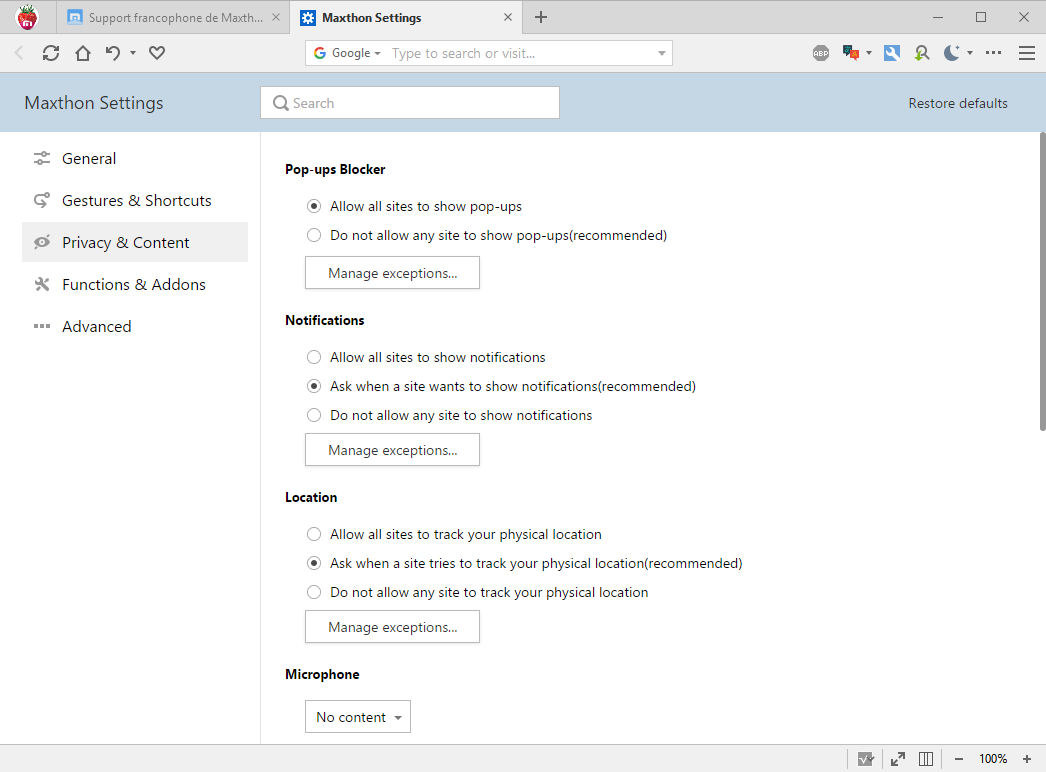Expand the Google search engine selector
Viewport: 1046px width, 772px height.
click(x=378, y=53)
